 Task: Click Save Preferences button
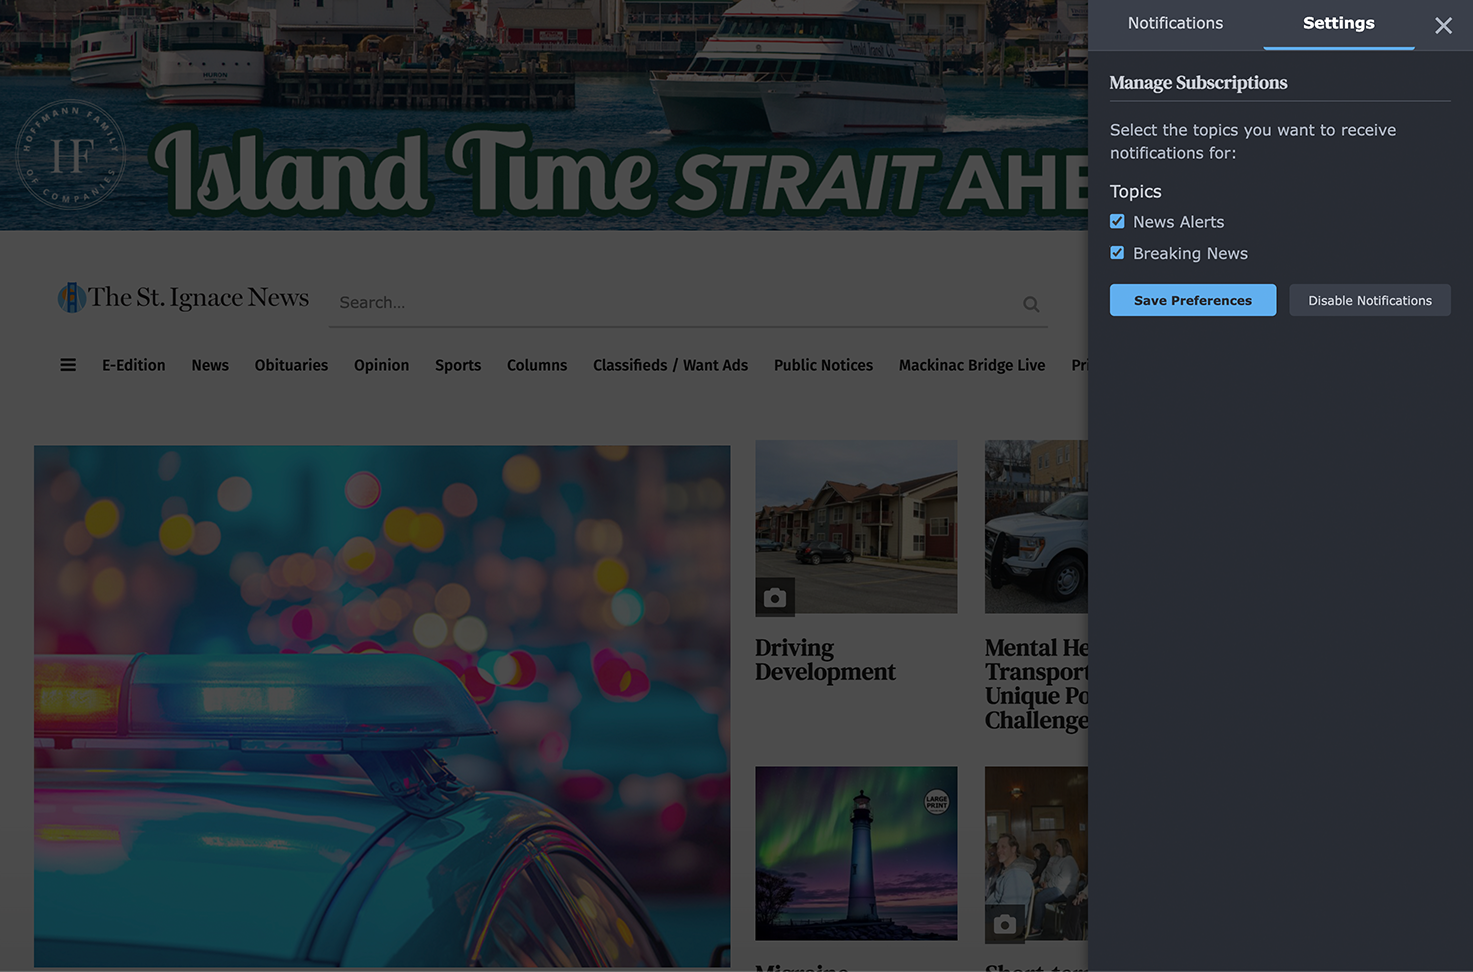click(x=1193, y=300)
